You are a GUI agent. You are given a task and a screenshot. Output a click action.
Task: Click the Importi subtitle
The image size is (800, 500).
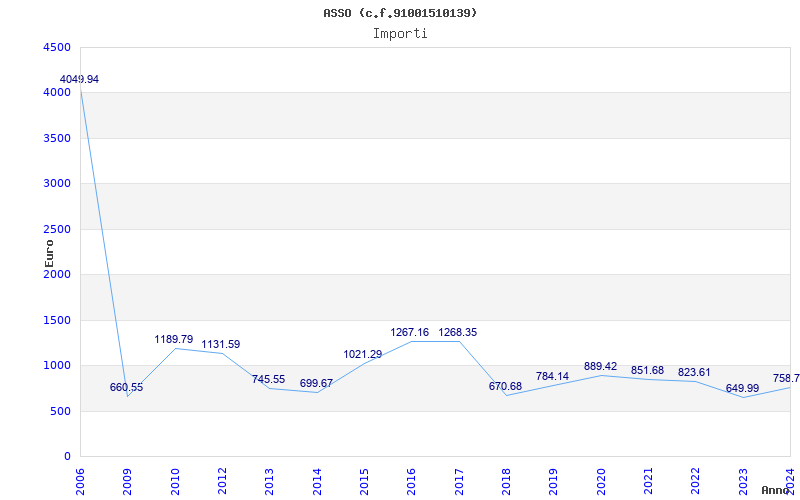pos(400,34)
